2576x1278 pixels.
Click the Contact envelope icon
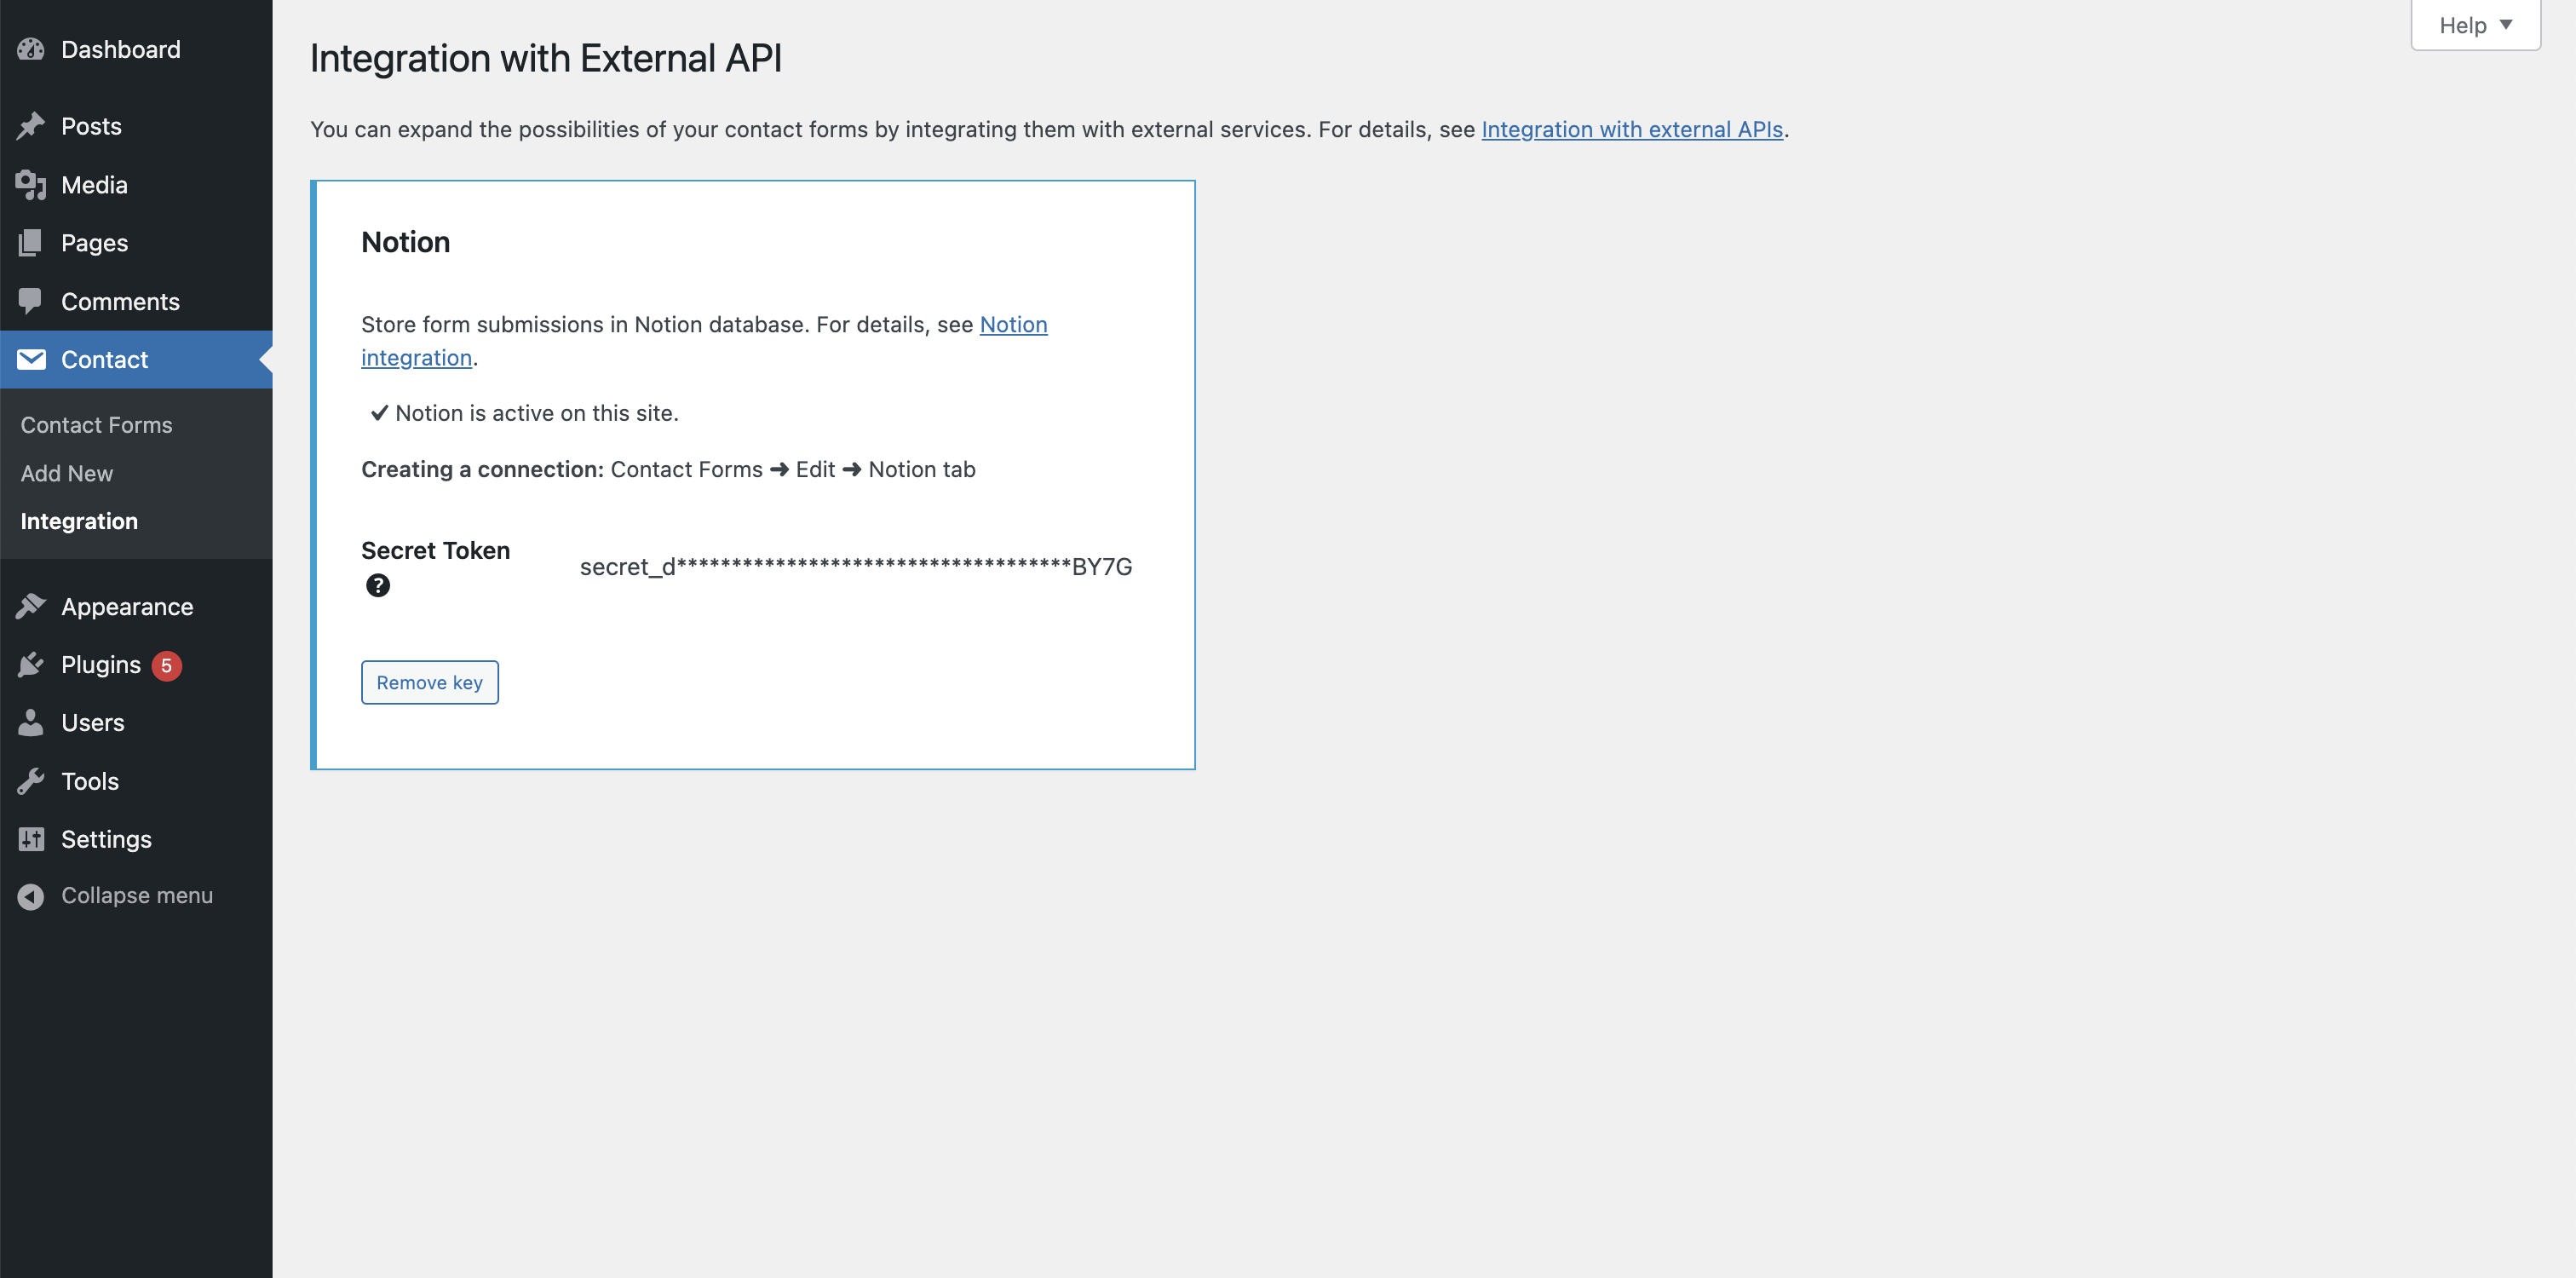click(x=31, y=359)
